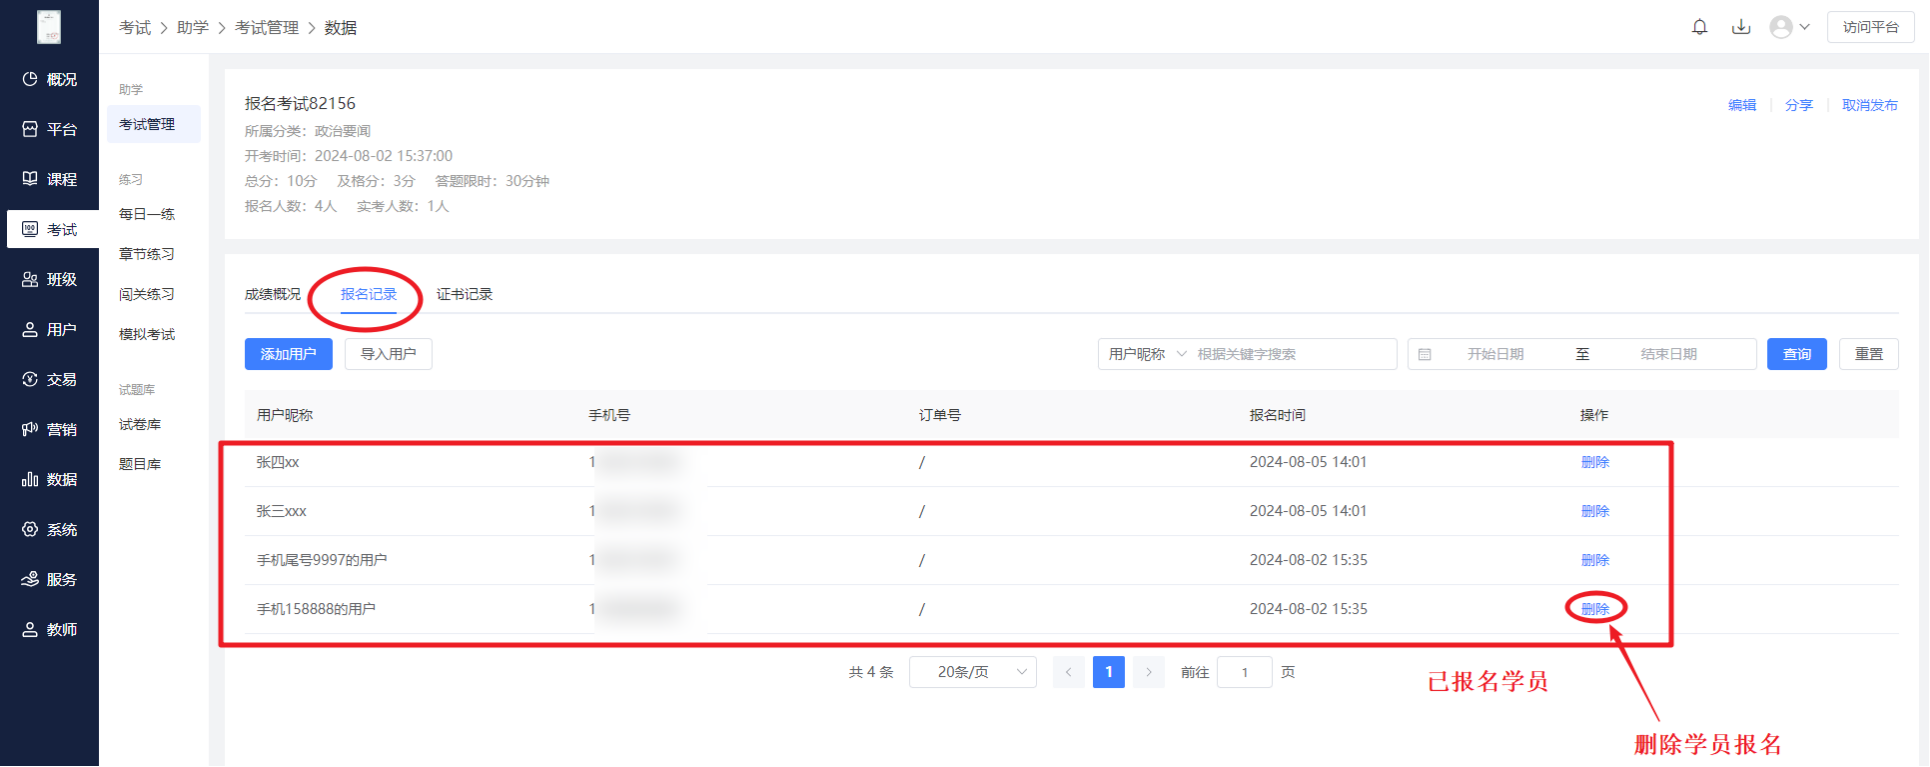The image size is (1930, 767).
Task: Click the calendar icon in date range field
Action: point(1425,354)
